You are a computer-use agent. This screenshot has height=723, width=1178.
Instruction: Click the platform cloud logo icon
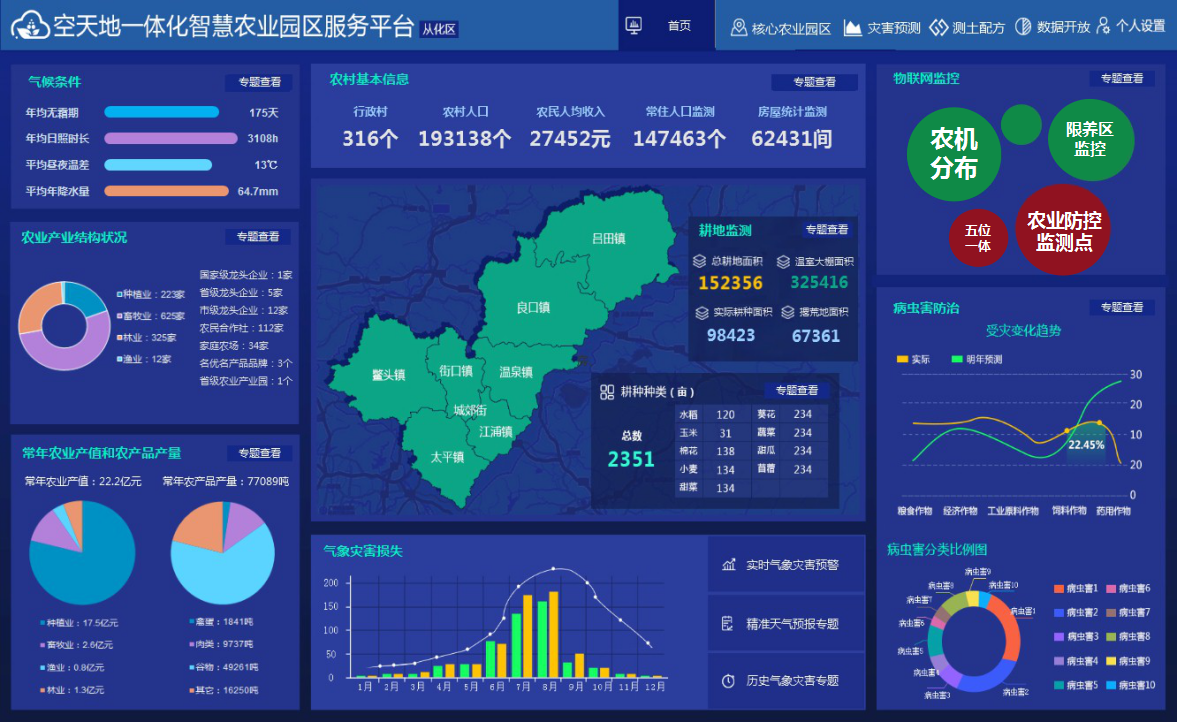tap(30, 26)
